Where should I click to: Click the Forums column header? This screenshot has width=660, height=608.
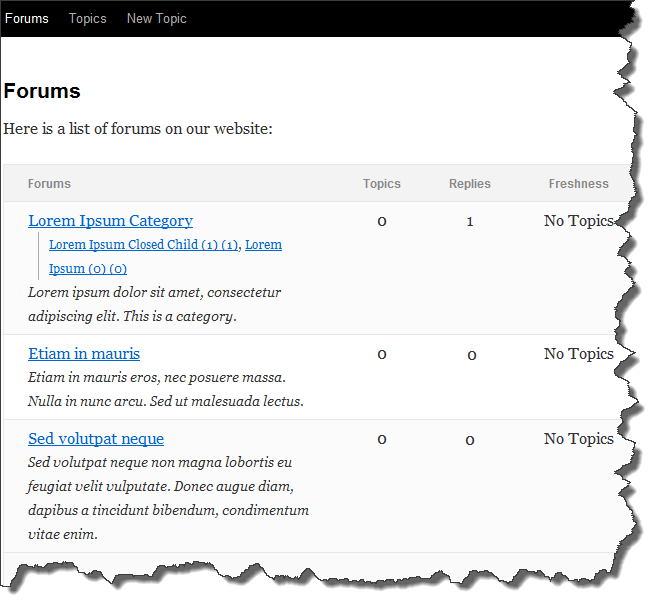49,184
